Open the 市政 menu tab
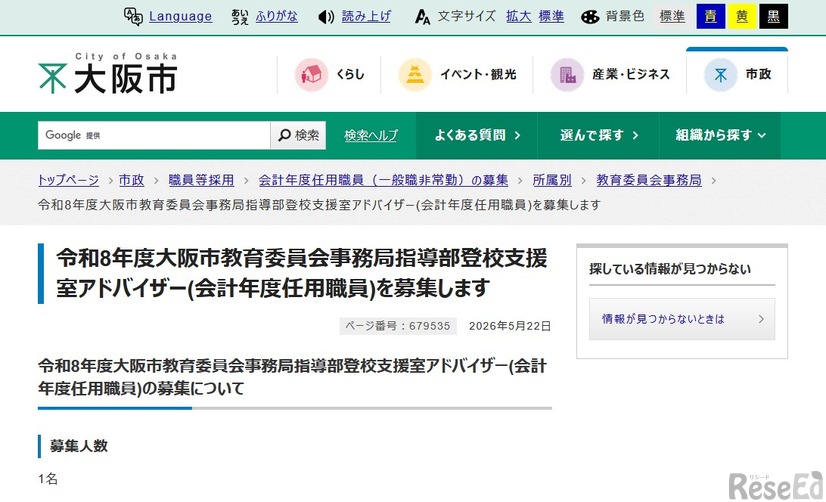Image resolution: width=826 pixels, height=502 pixels. [x=737, y=71]
